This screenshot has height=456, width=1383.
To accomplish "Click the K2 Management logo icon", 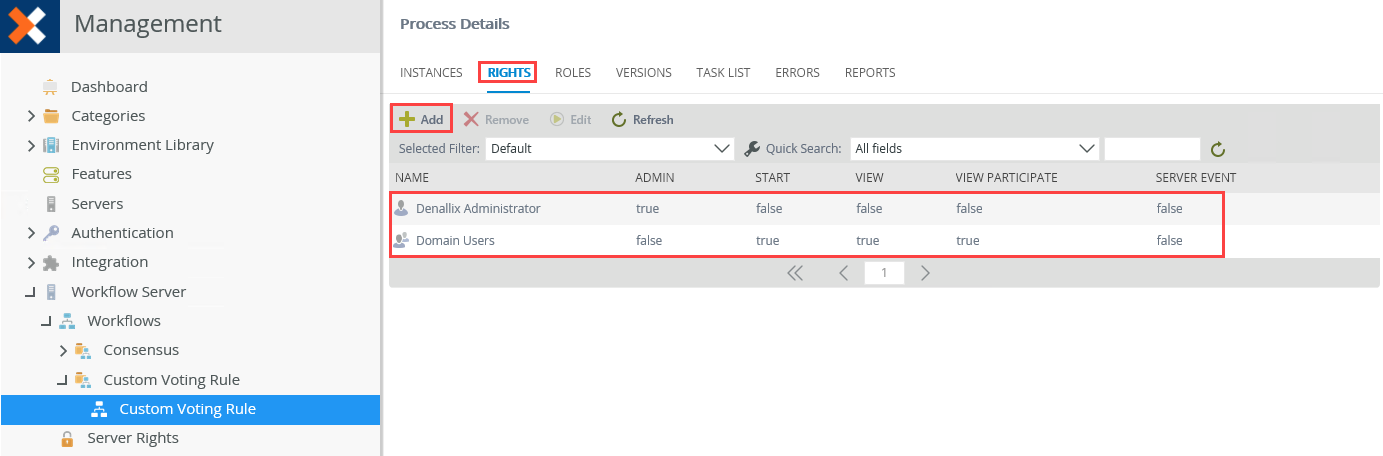I will tap(29, 25).
